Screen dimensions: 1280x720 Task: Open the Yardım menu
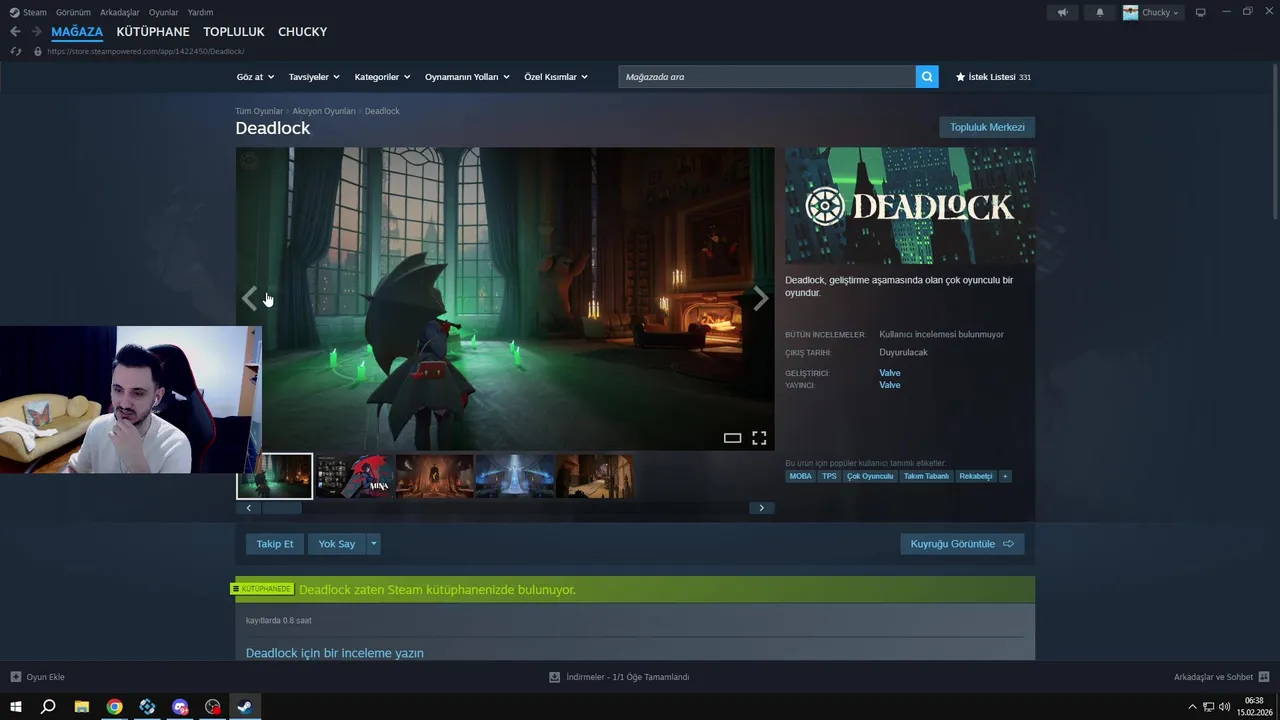point(200,12)
